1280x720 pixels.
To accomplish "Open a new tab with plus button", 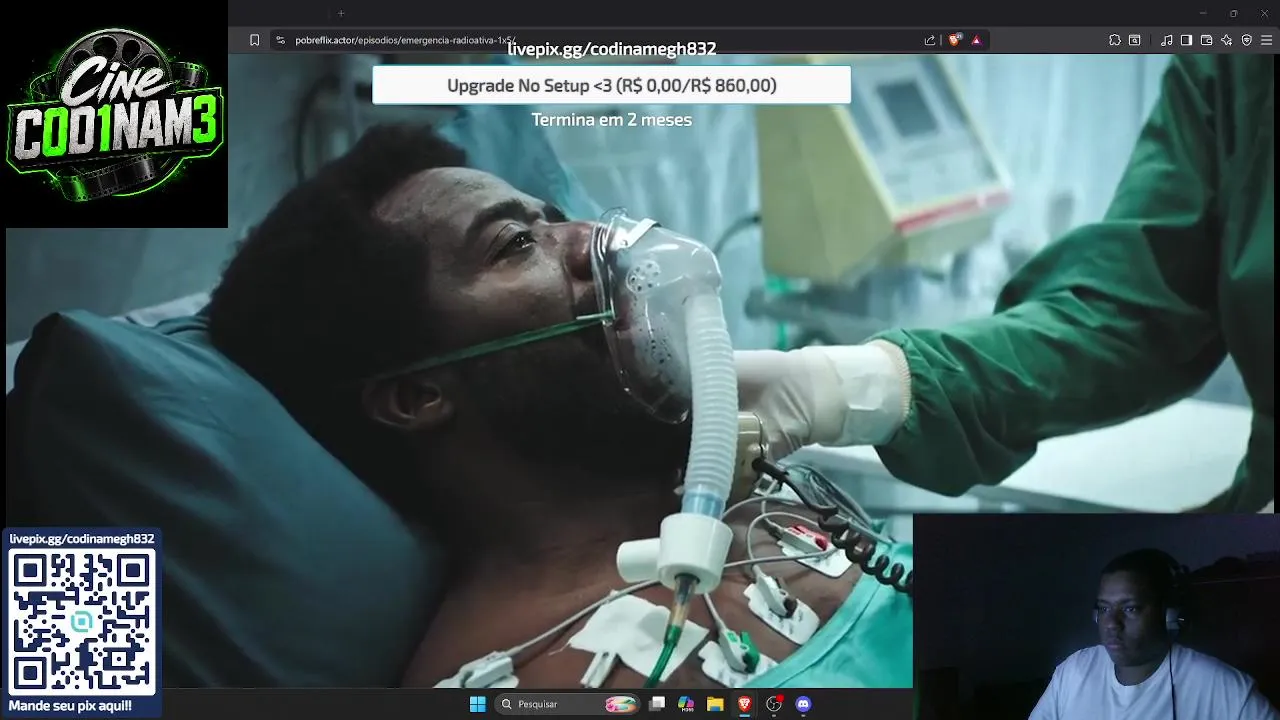I will (x=341, y=13).
